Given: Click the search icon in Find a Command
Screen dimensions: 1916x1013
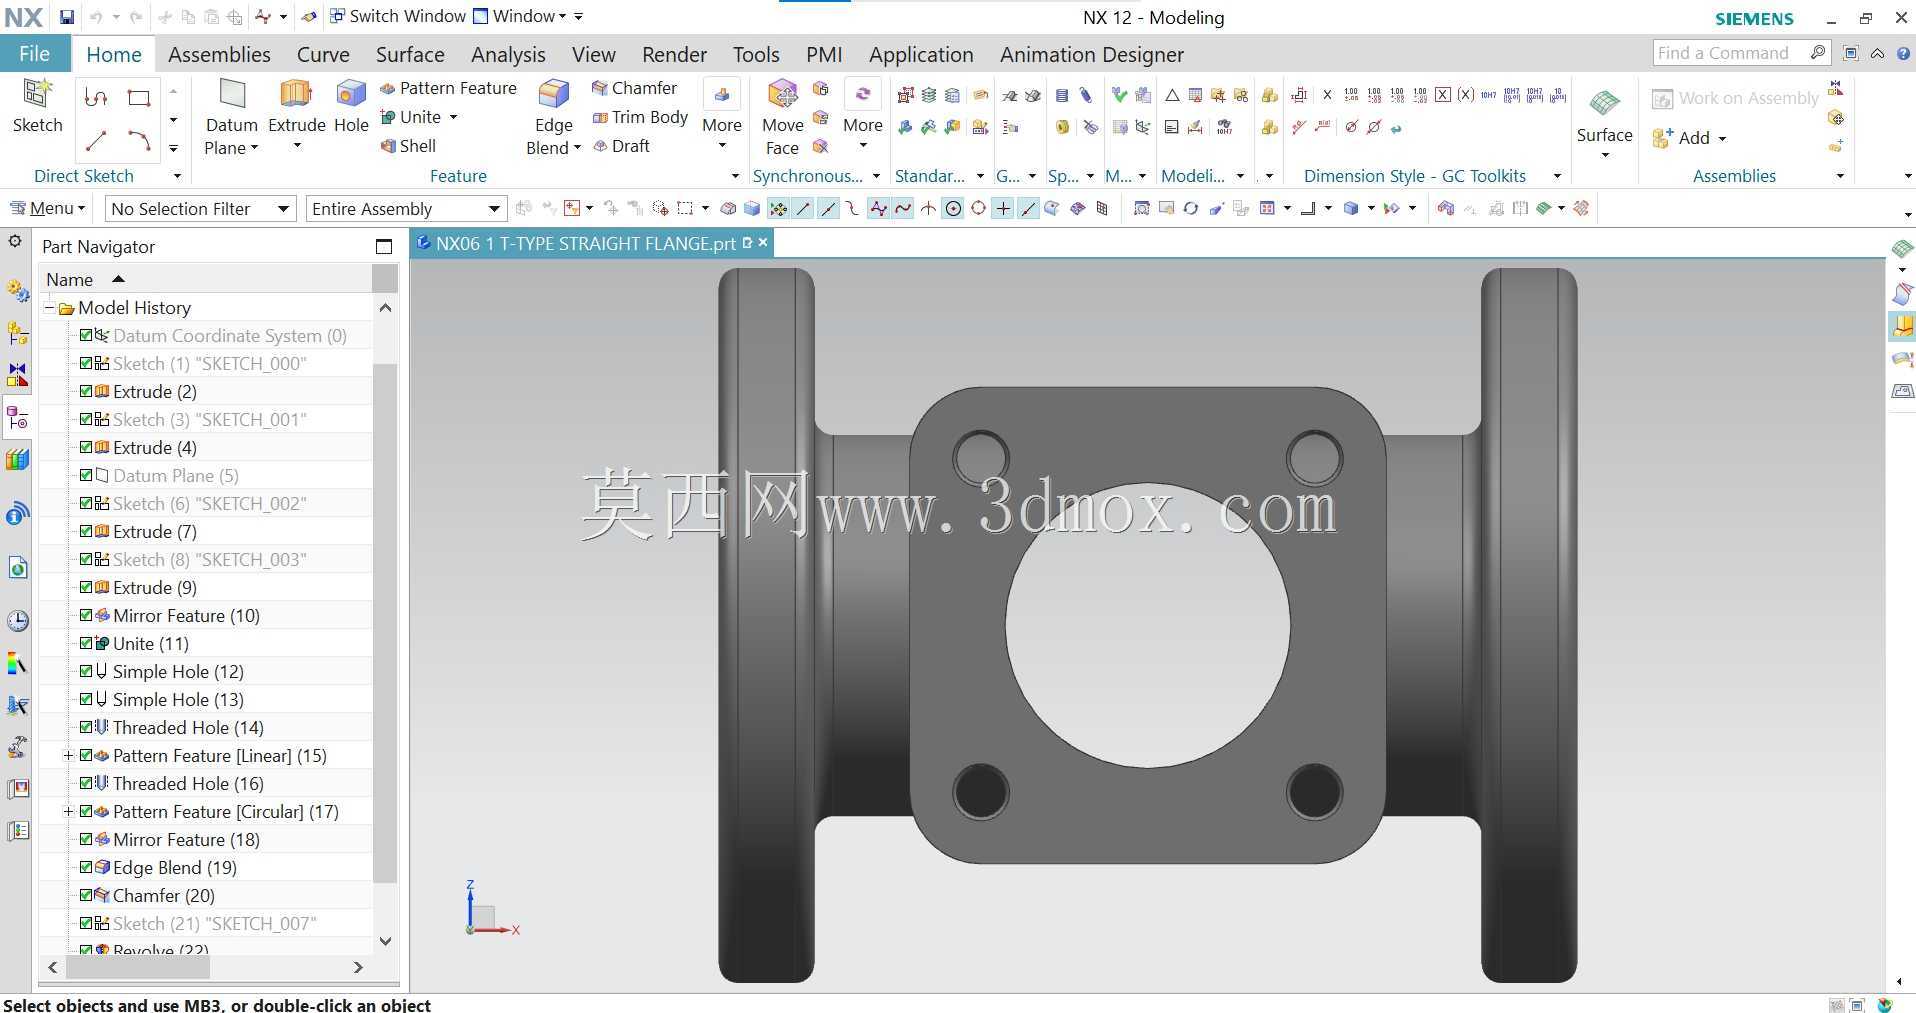Looking at the screenshot, I should [x=1818, y=53].
